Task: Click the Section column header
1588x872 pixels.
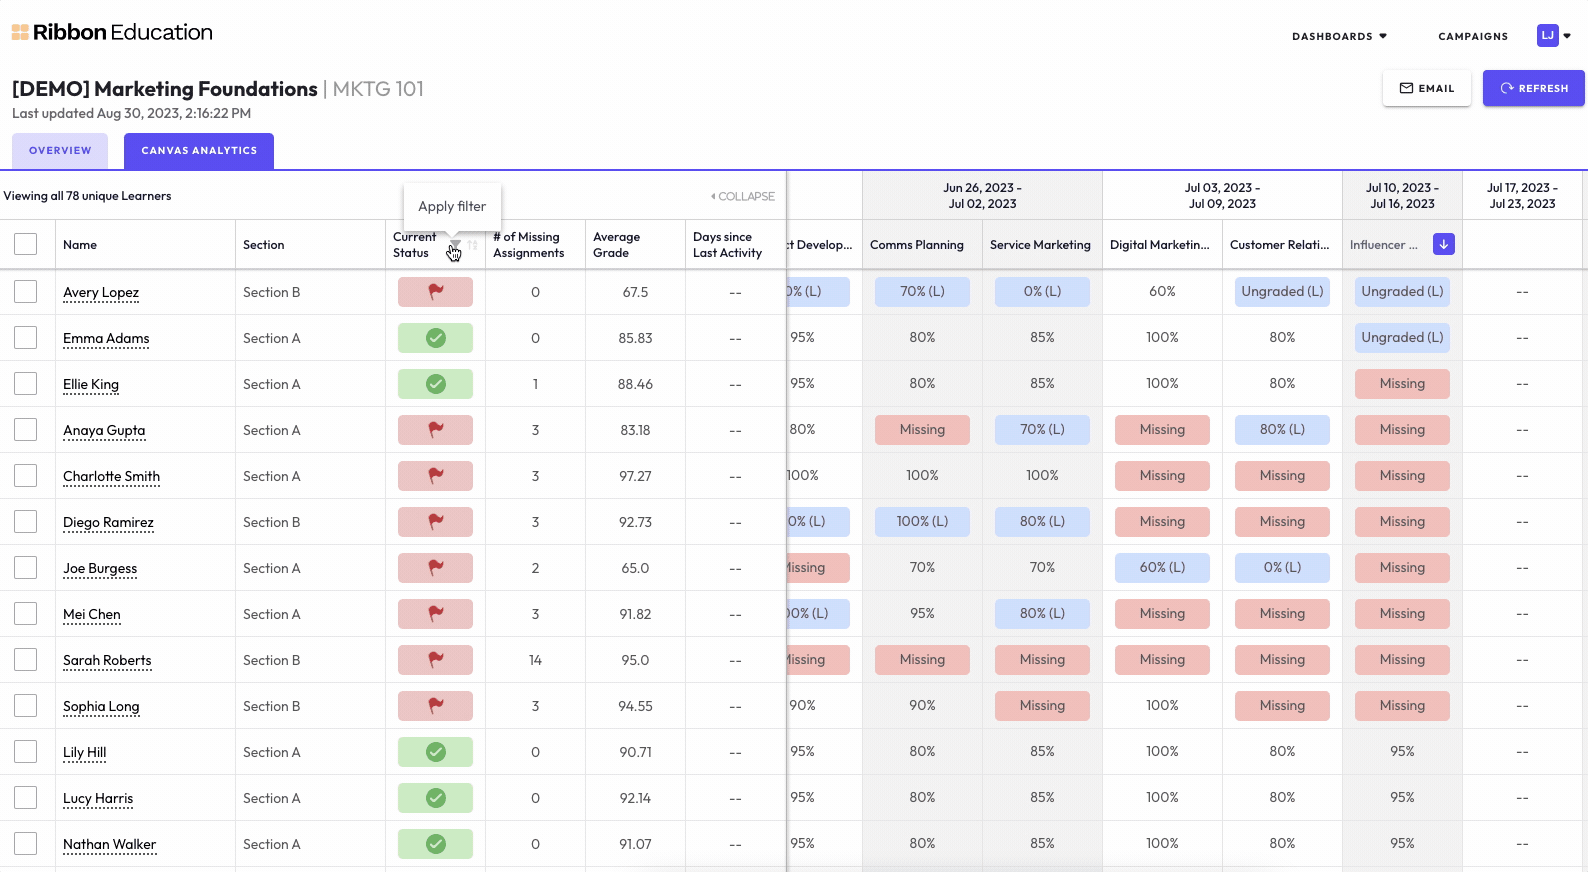Action: [x=264, y=245]
